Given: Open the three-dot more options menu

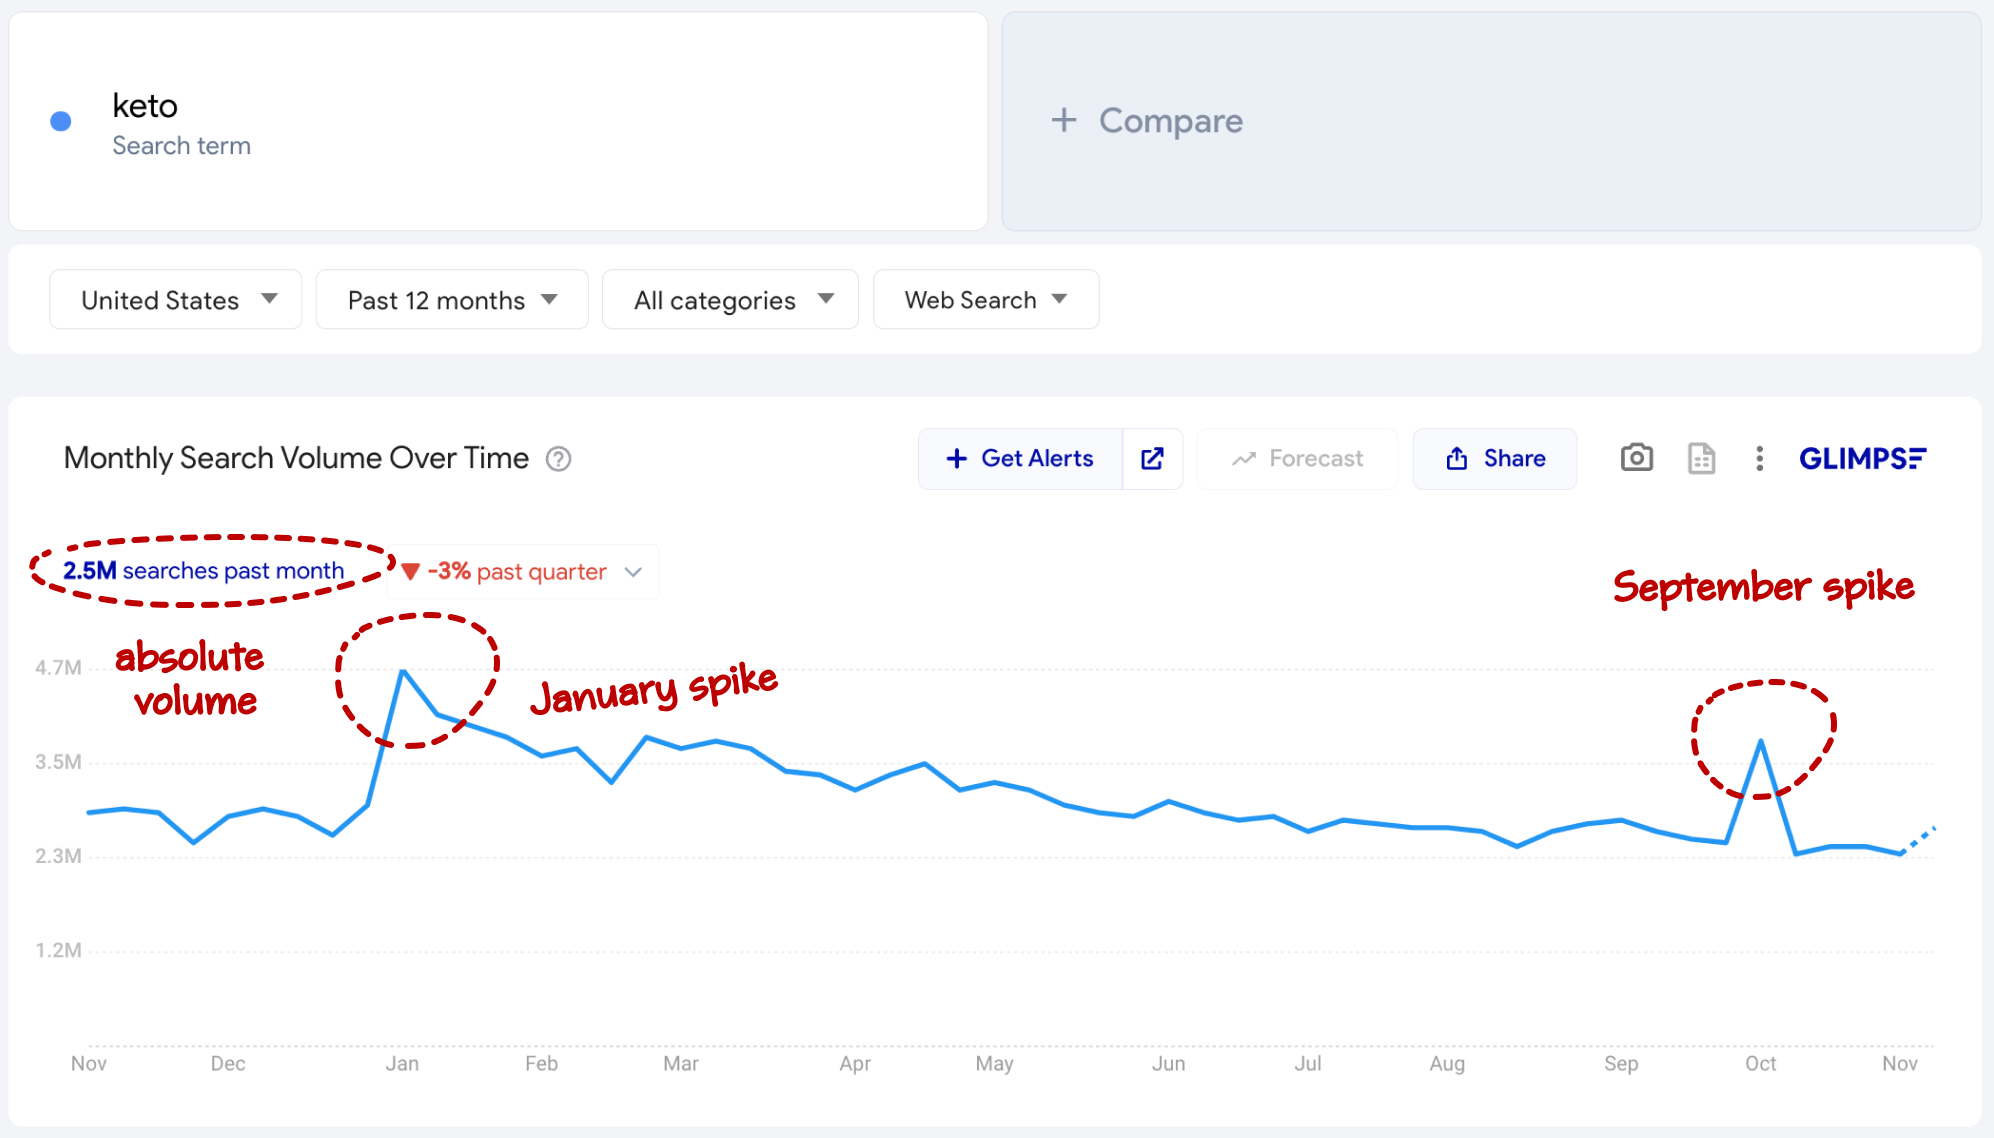Looking at the screenshot, I should (x=1759, y=458).
